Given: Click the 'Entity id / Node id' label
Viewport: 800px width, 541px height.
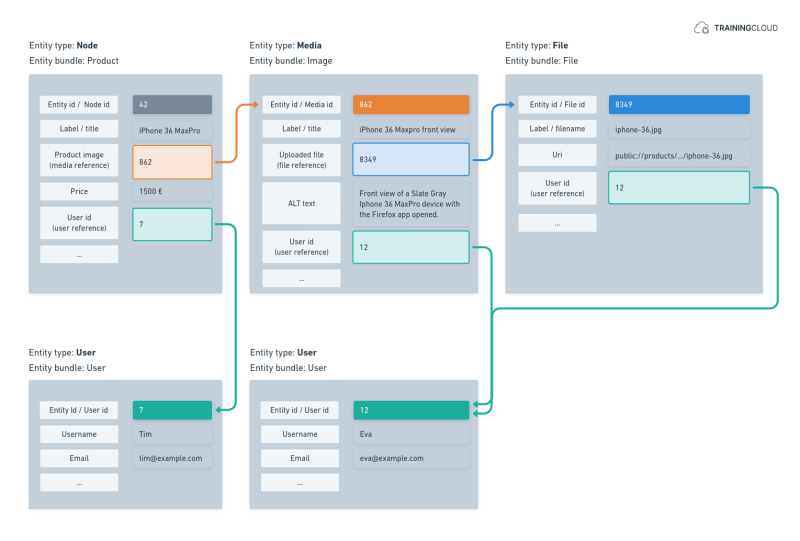Looking at the screenshot, I should pos(79,105).
